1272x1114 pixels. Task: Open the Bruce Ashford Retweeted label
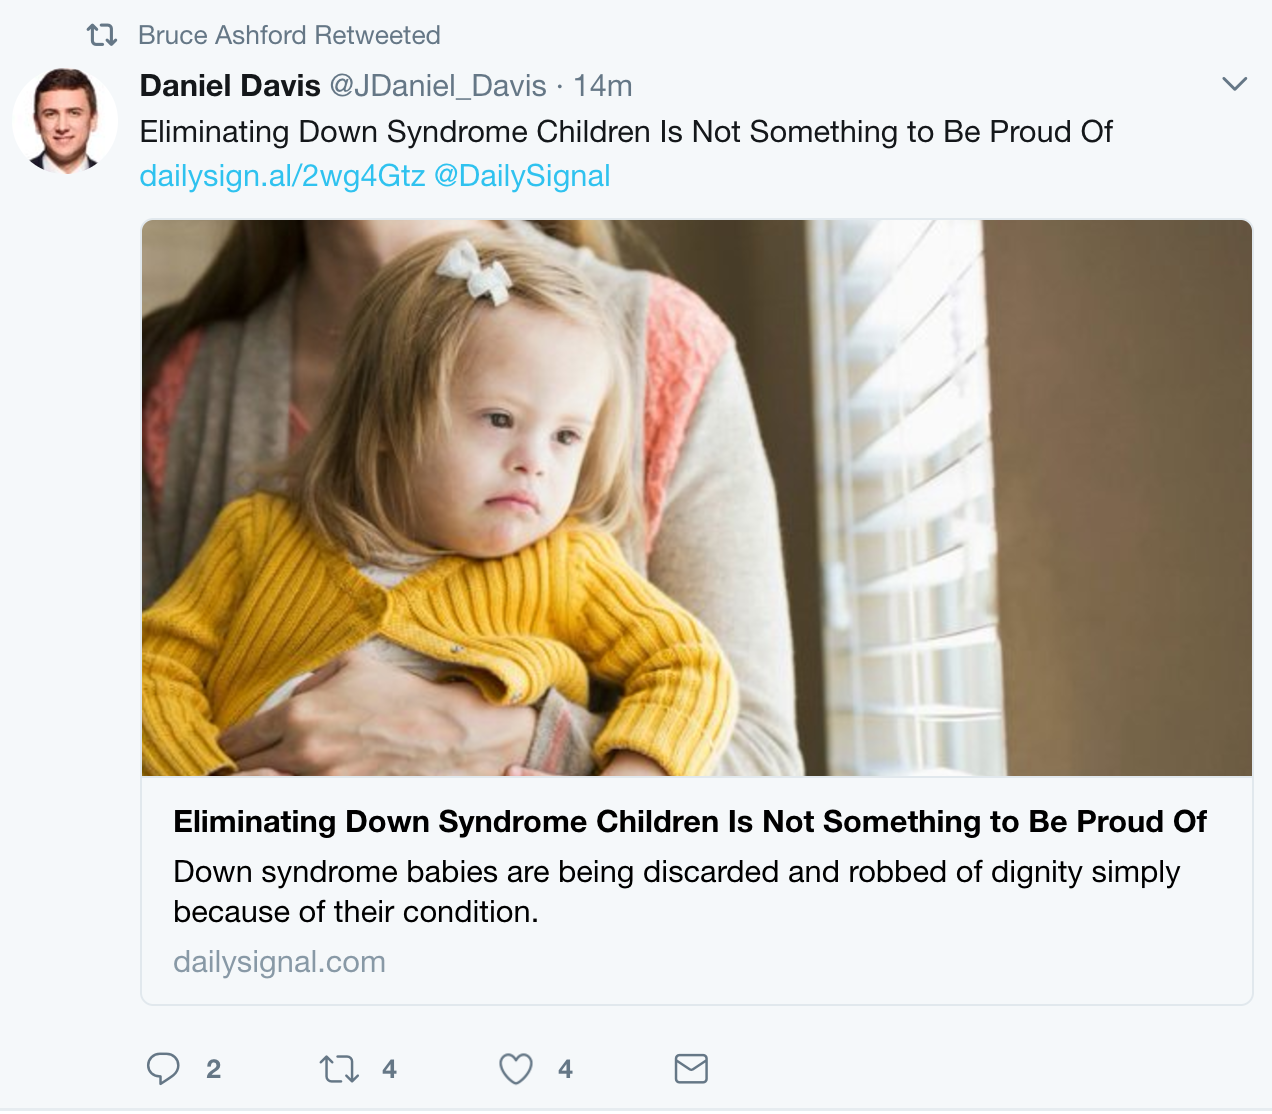click(x=289, y=36)
